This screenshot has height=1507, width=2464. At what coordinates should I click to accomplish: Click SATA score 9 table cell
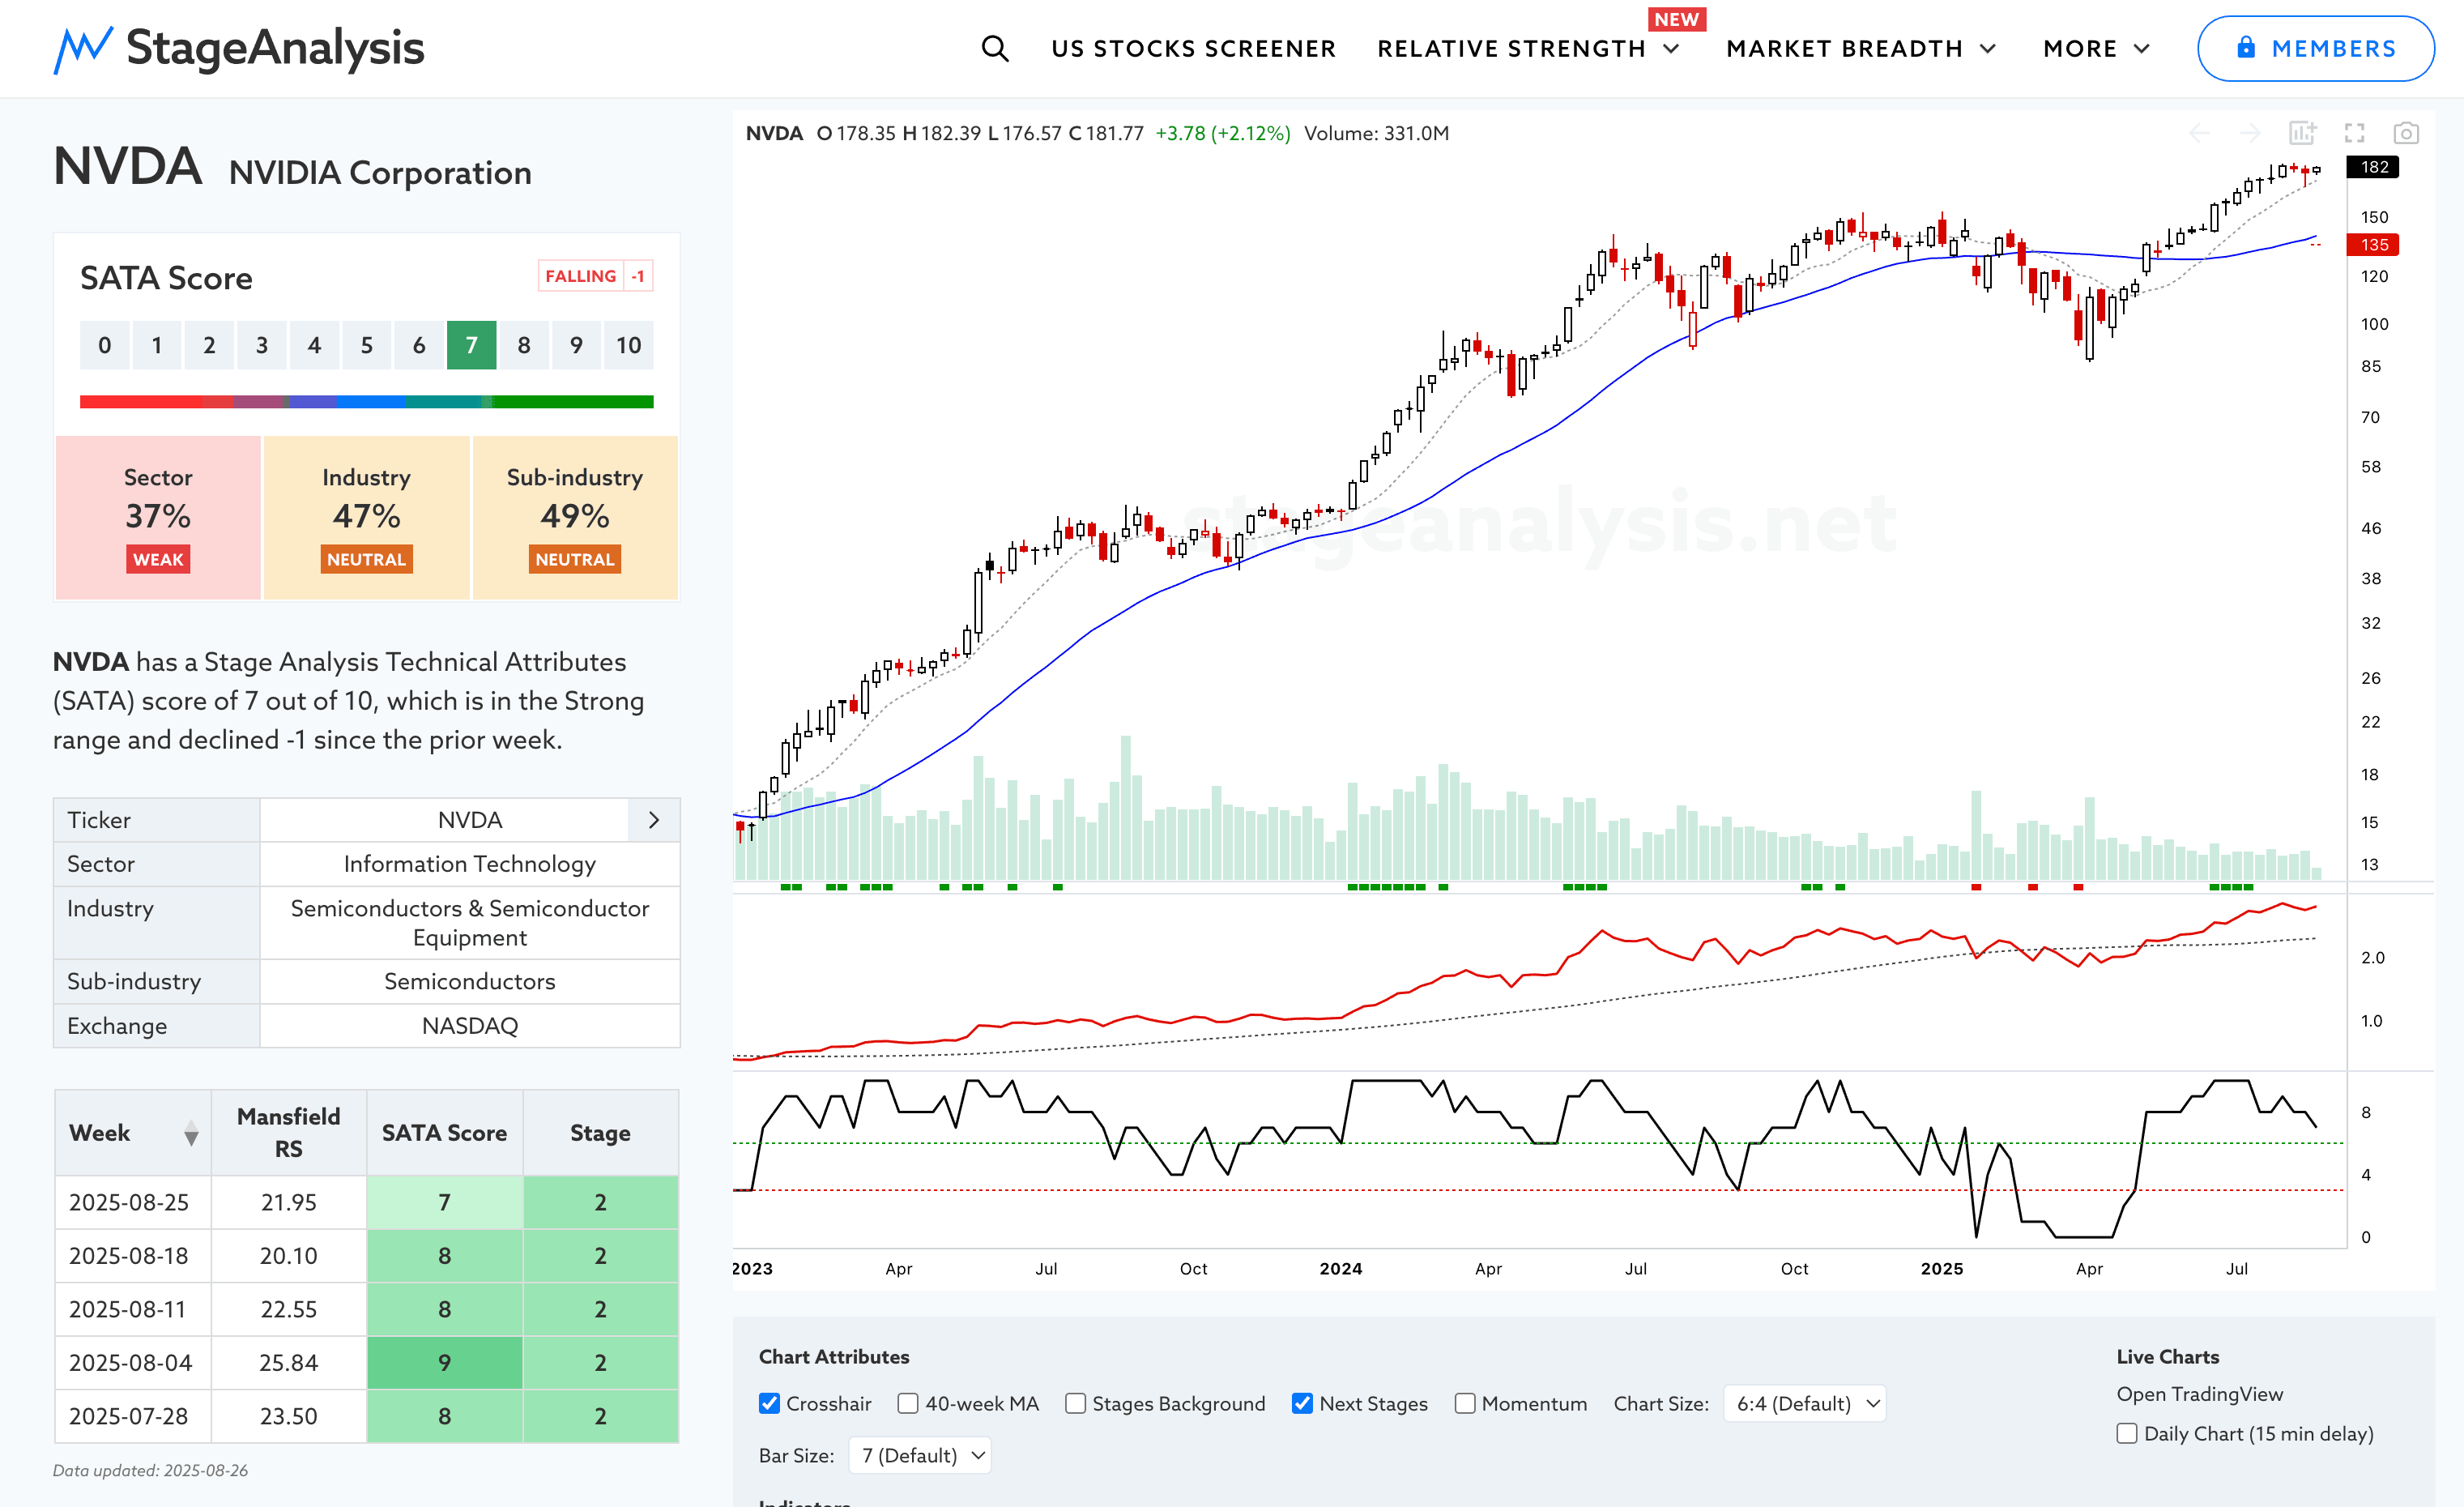[444, 1362]
